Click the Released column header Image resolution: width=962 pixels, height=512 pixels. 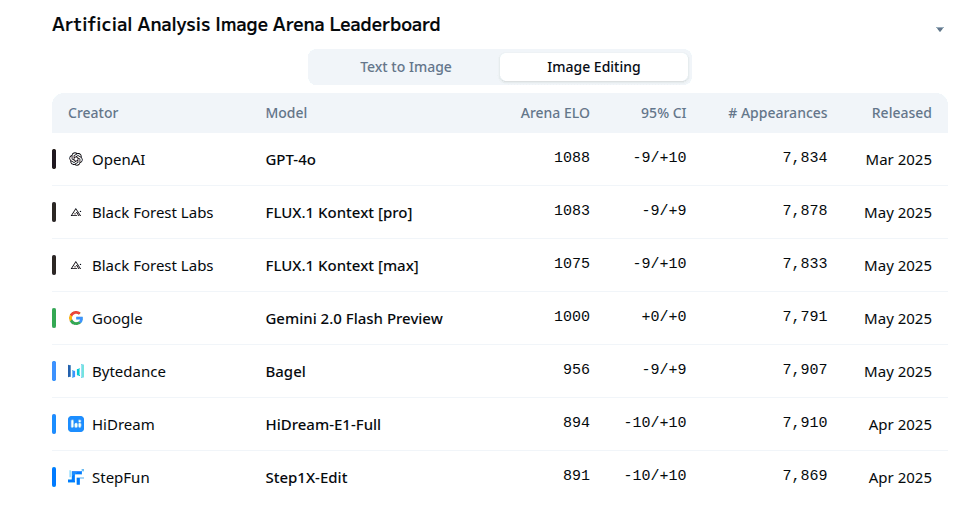pyautogui.click(x=902, y=113)
